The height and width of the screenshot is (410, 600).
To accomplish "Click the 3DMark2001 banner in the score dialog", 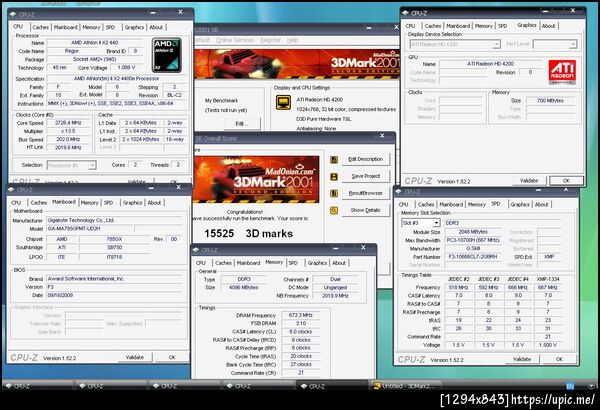I will click(x=256, y=179).
